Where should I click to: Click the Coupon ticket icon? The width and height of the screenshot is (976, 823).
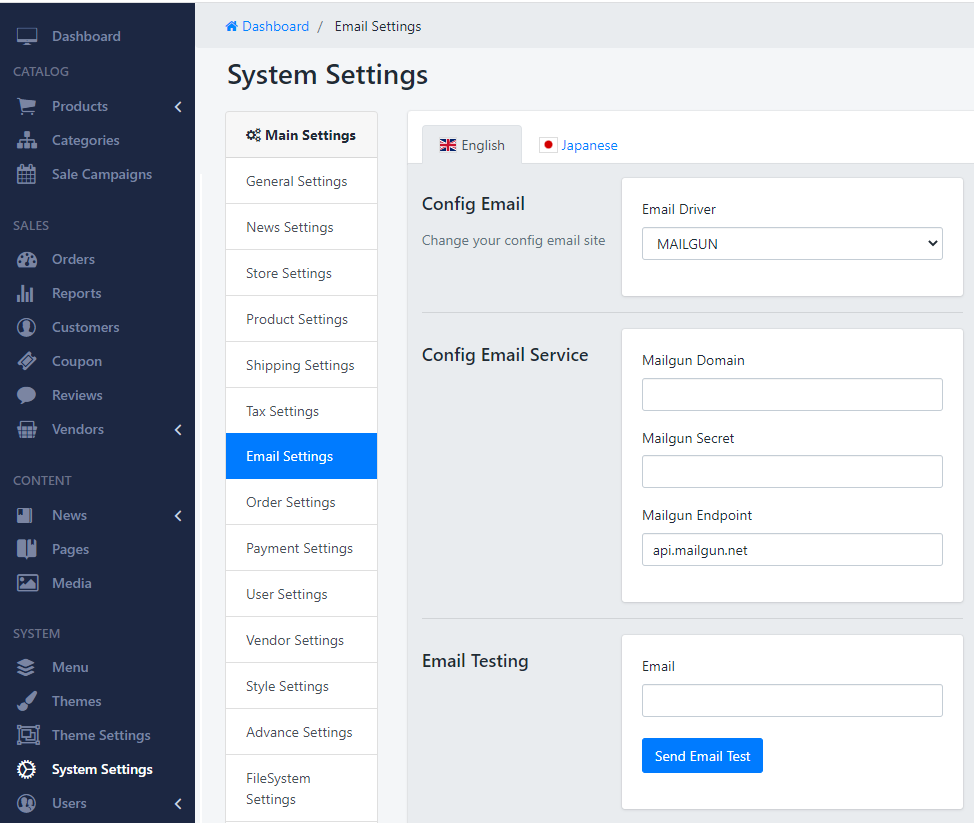pos(27,361)
